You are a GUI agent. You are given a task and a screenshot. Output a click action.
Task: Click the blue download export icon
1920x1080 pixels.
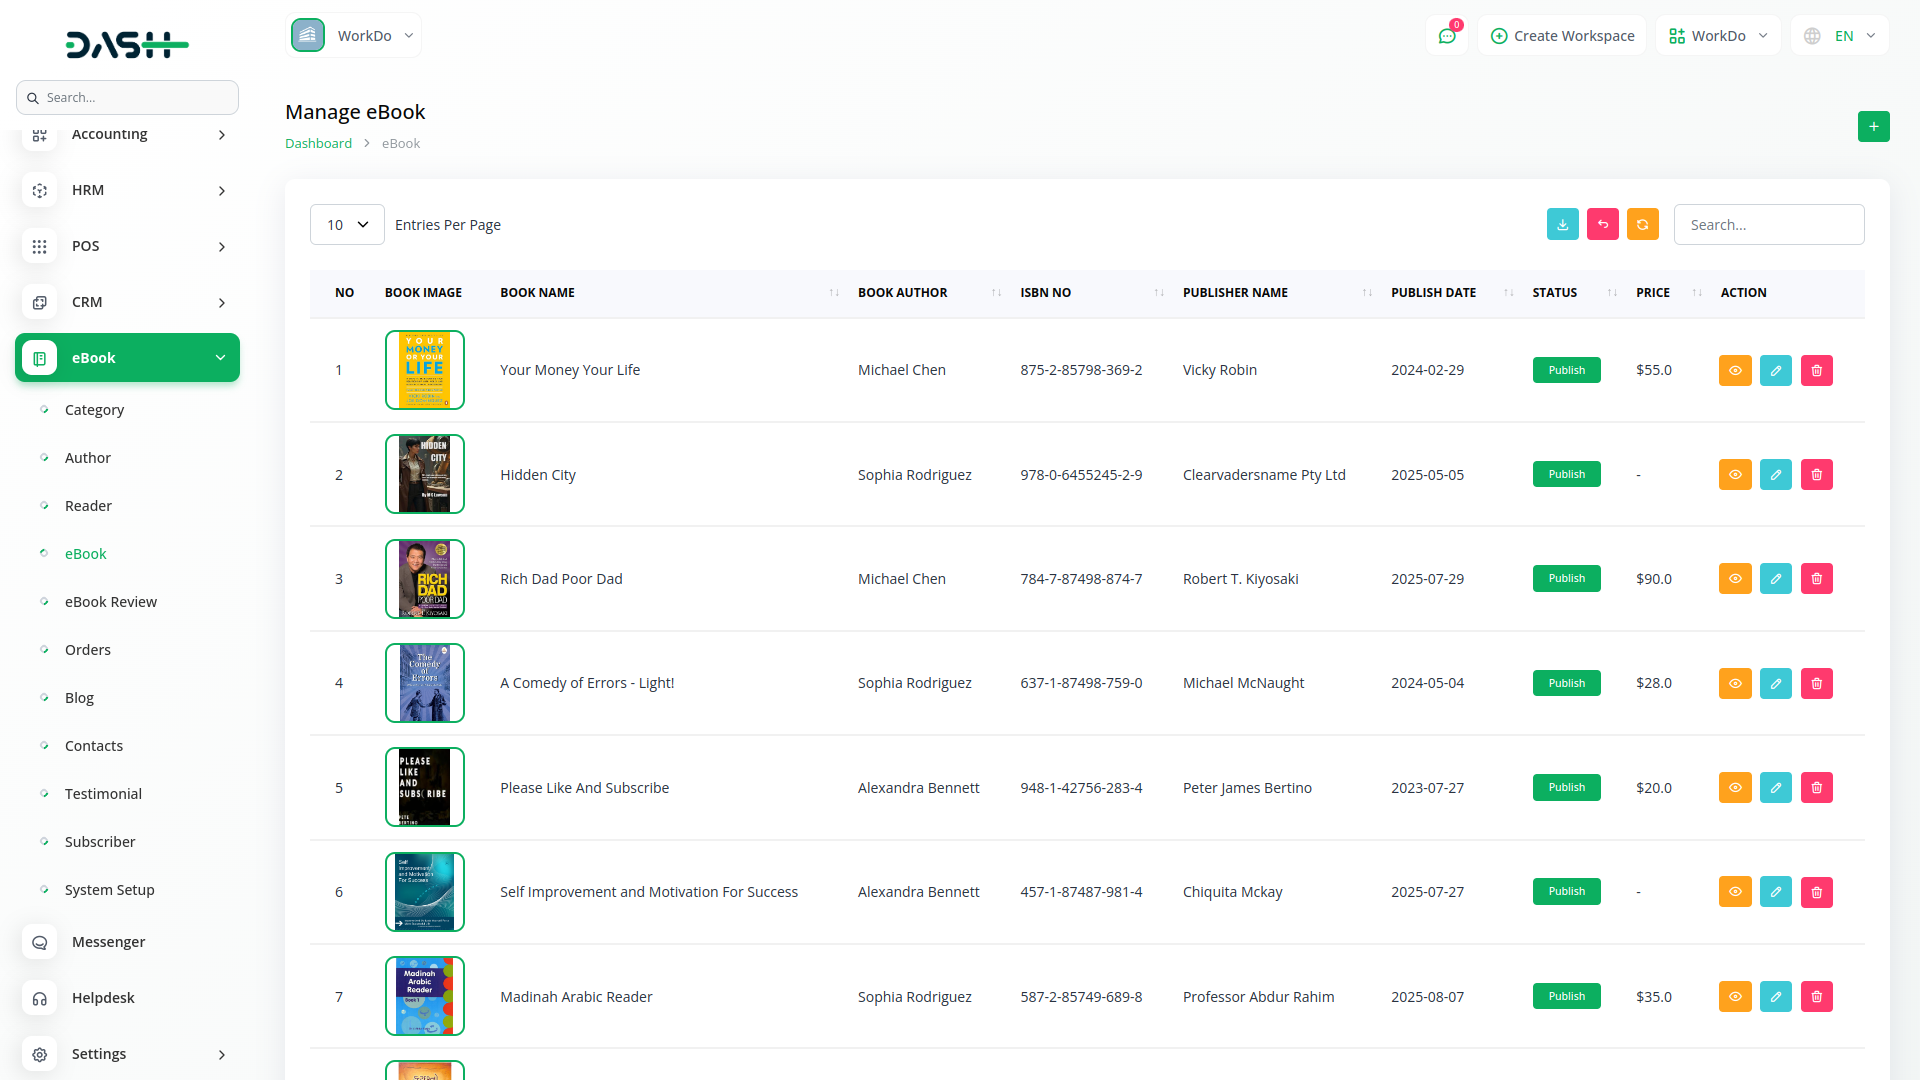[x=1562, y=225]
